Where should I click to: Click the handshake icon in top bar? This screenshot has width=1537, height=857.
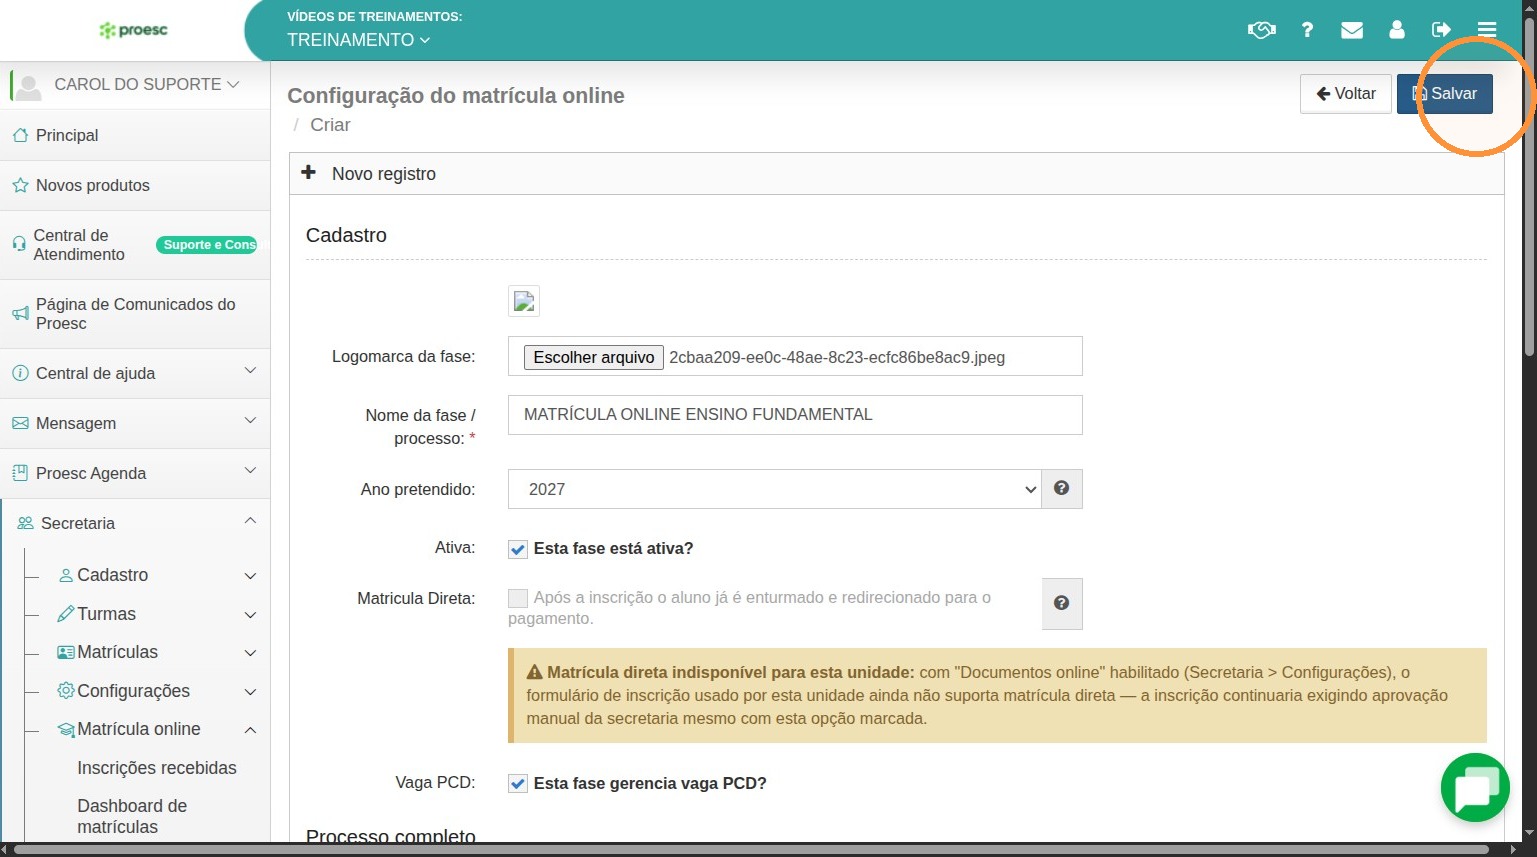tap(1261, 30)
